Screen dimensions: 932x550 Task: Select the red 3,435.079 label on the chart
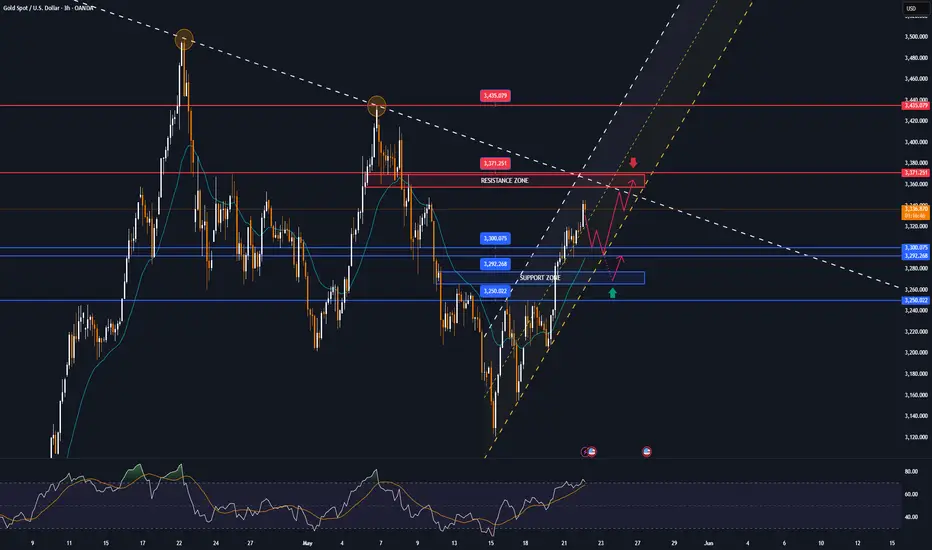coord(495,96)
